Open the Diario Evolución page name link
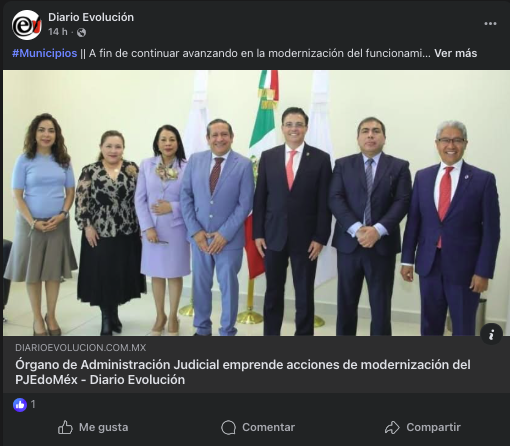 click(91, 17)
